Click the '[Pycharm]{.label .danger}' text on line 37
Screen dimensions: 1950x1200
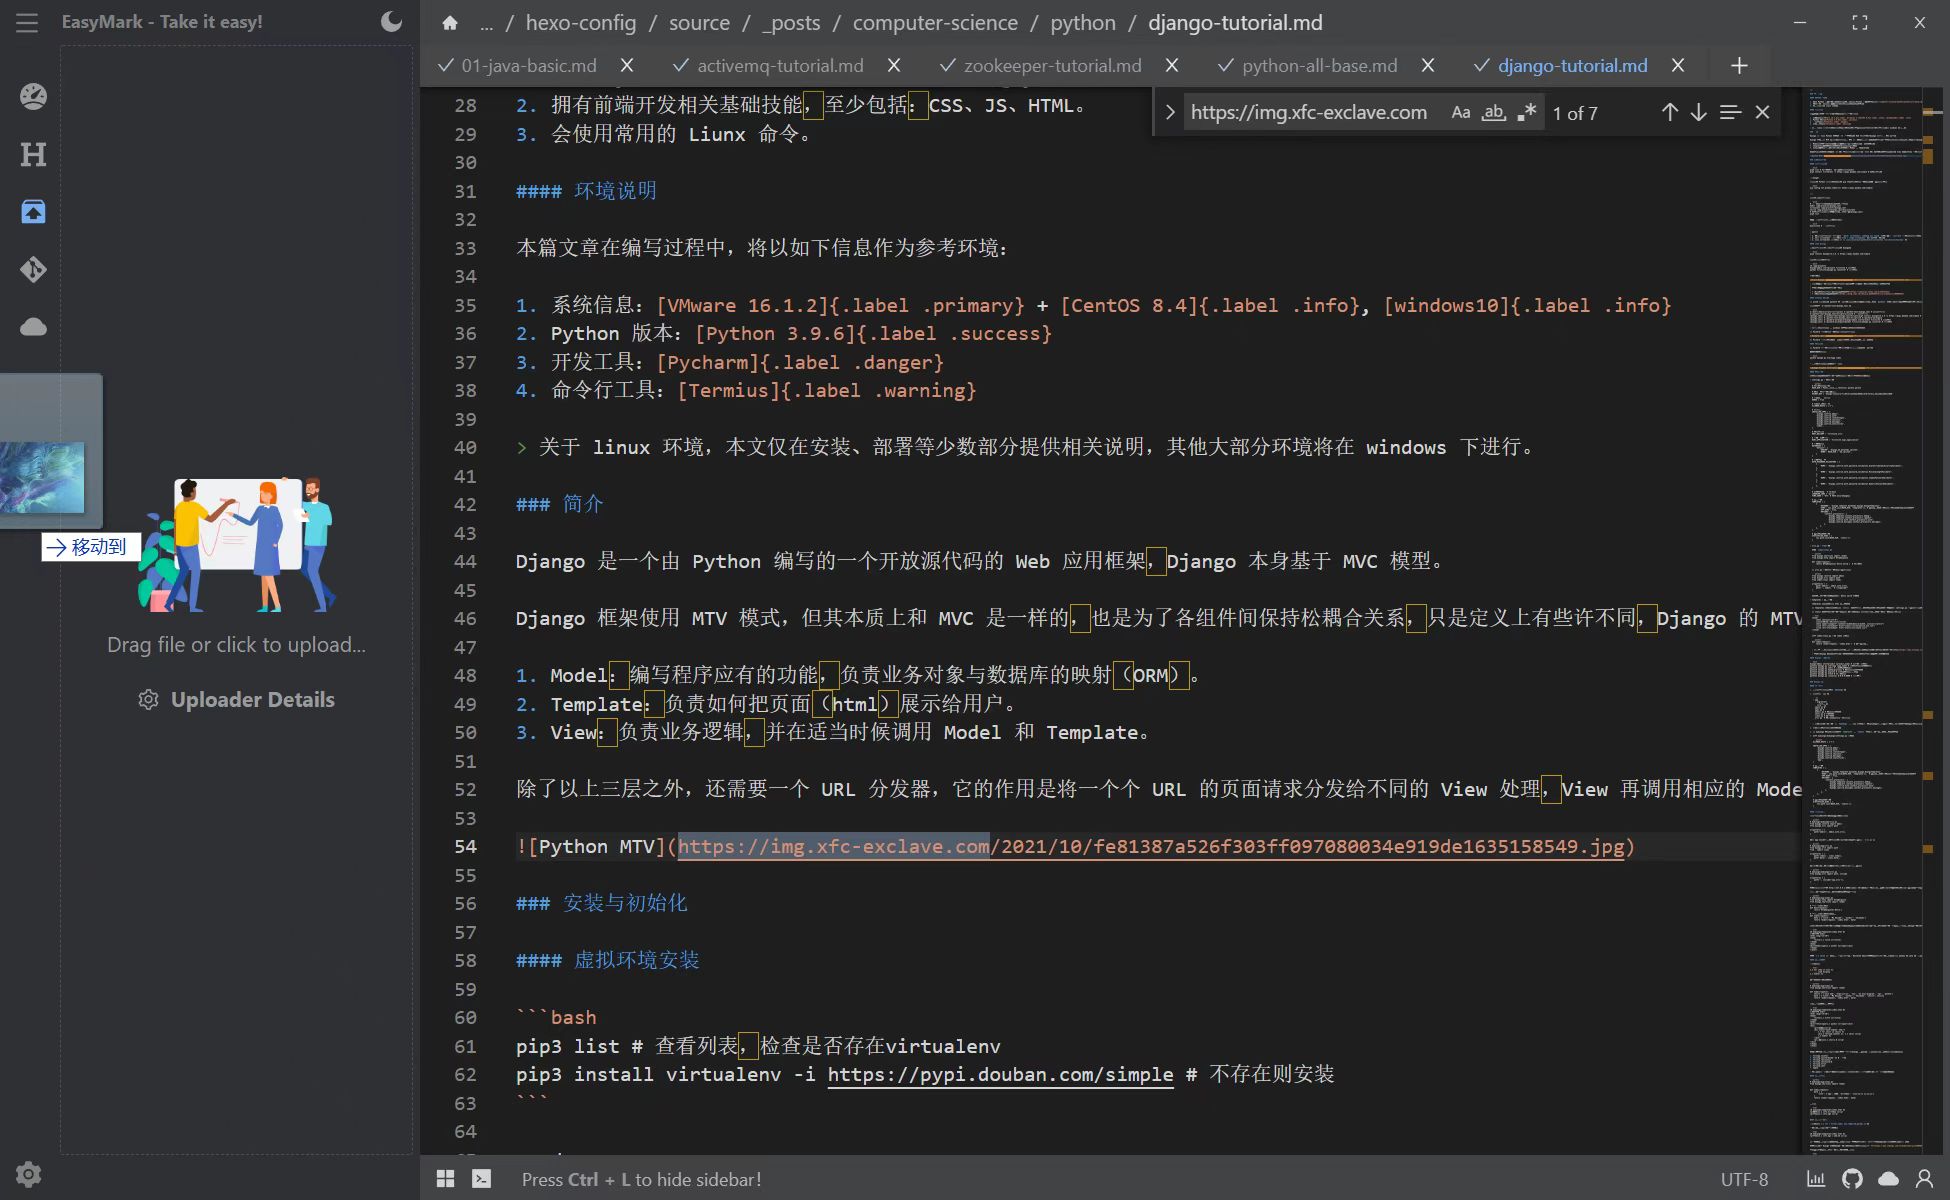pyautogui.click(x=800, y=362)
